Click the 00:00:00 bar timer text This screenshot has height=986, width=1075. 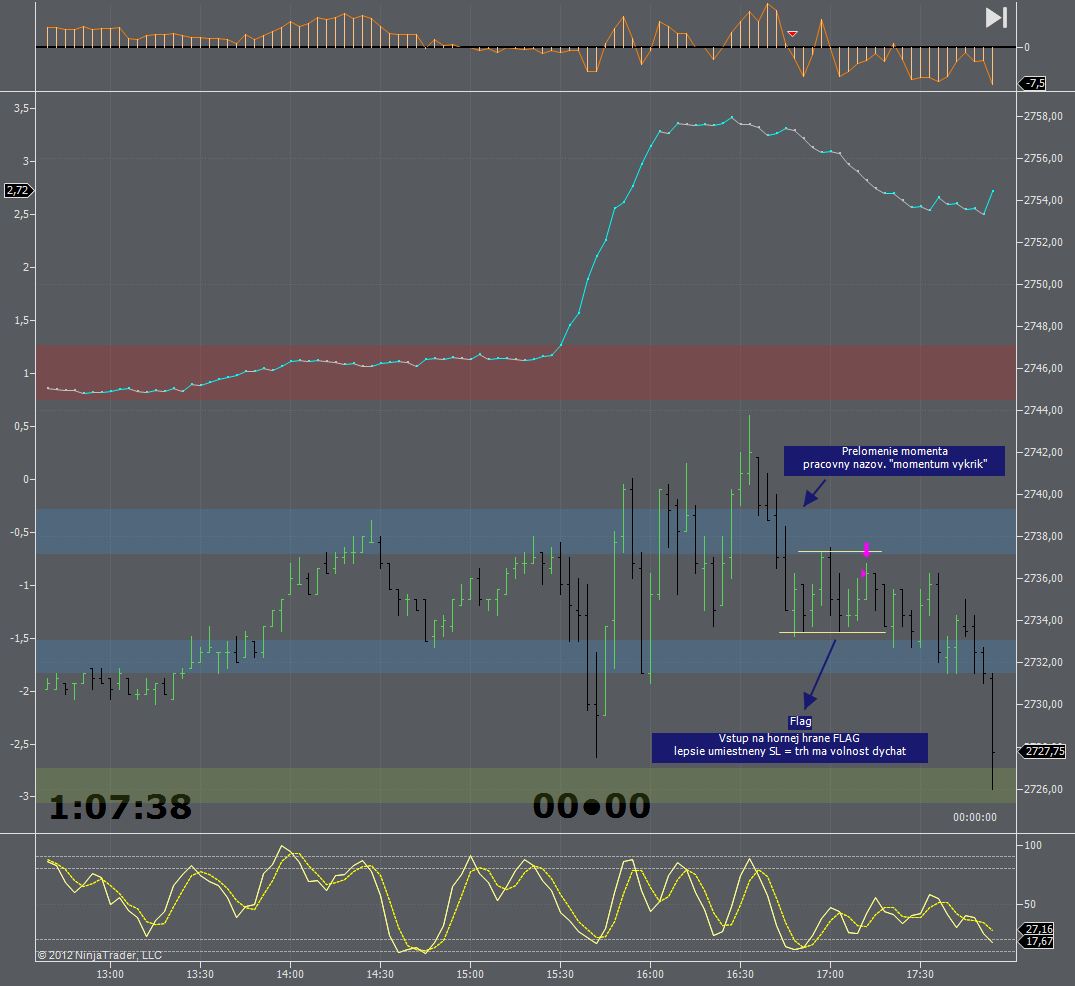click(974, 817)
